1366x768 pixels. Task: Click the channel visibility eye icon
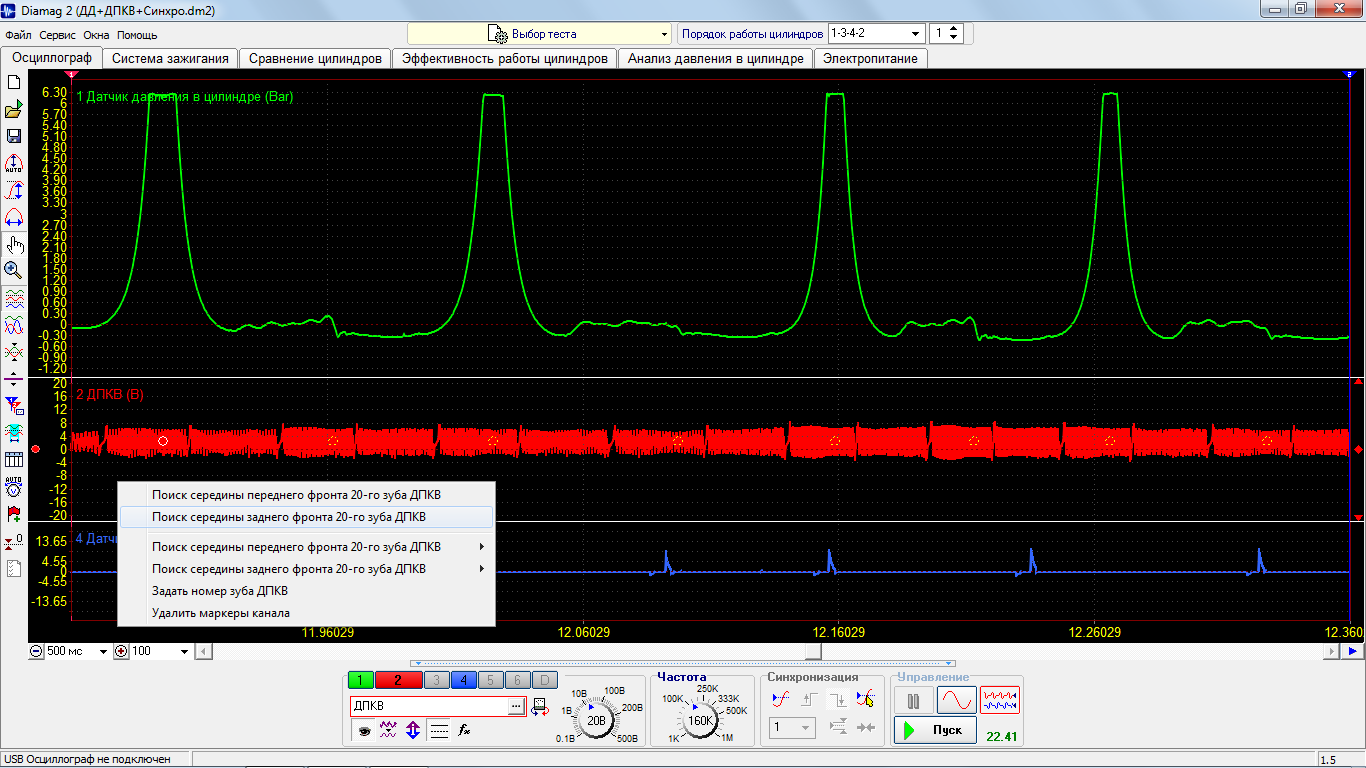pyautogui.click(x=365, y=731)
